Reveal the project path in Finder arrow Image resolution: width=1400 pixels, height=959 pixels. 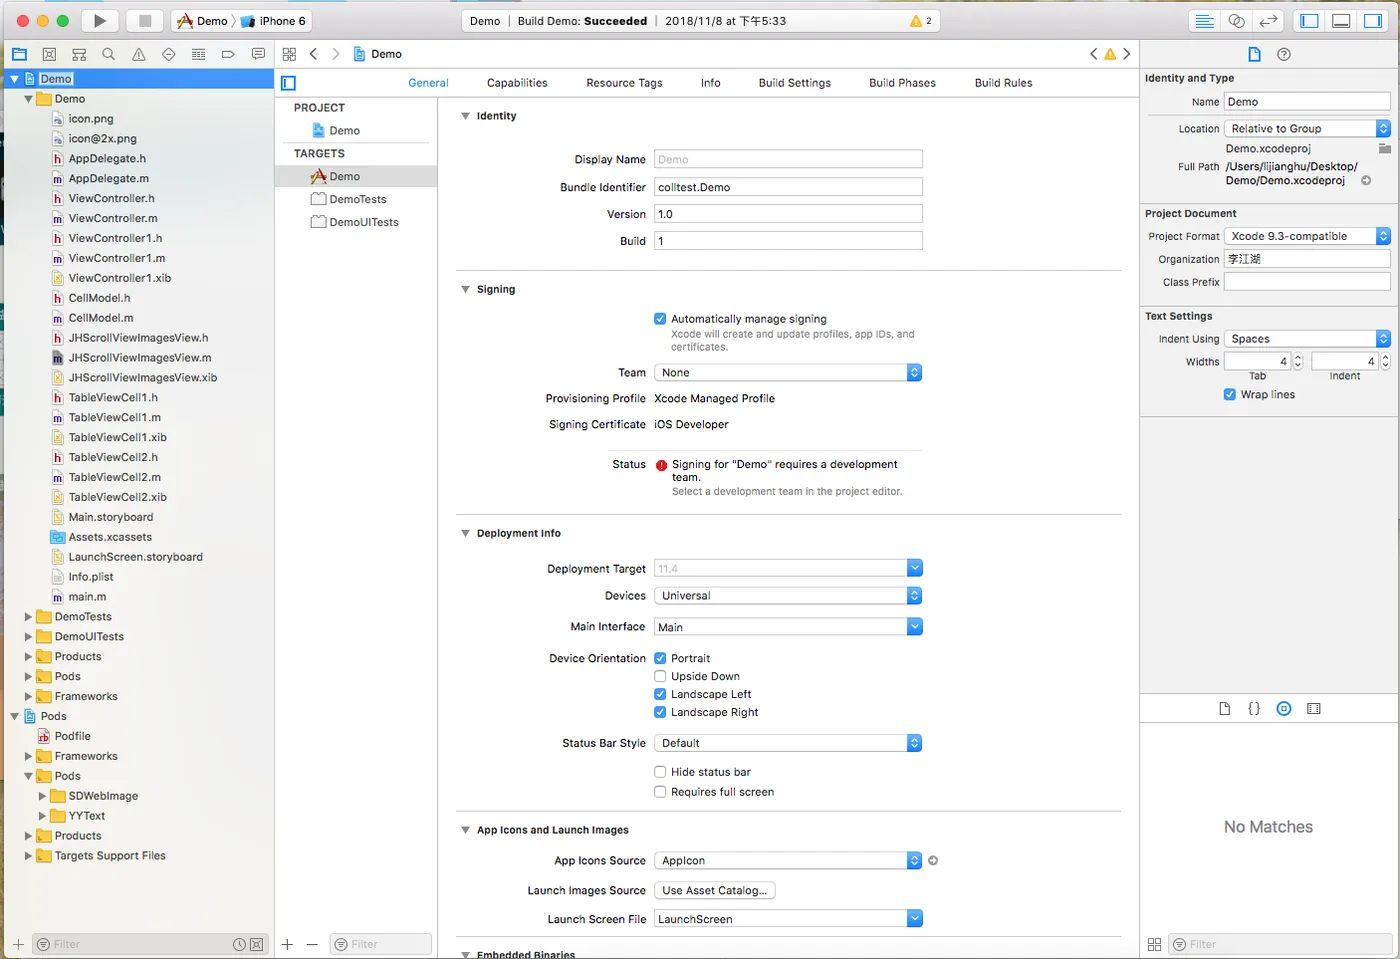1366,181
